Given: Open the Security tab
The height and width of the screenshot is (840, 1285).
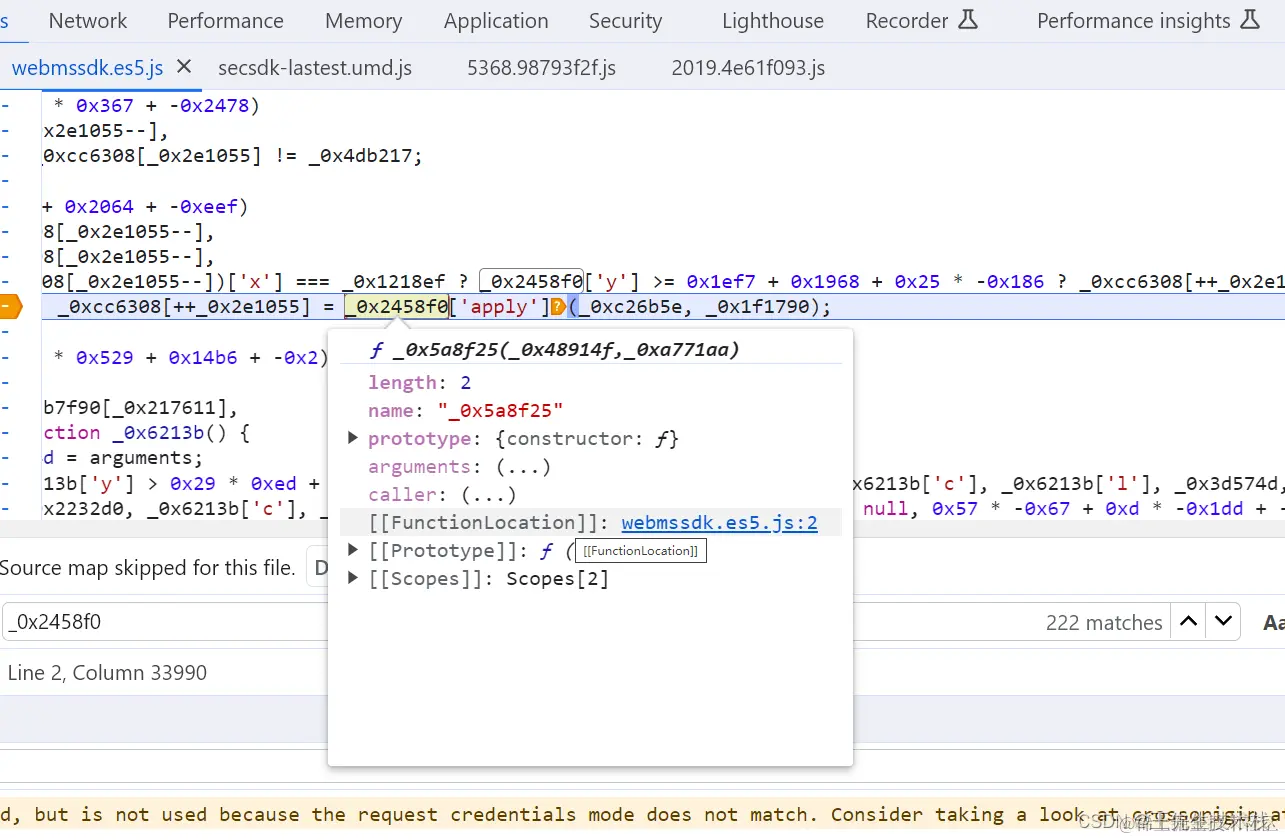Looking at the screenshot, I should point(625,21).
